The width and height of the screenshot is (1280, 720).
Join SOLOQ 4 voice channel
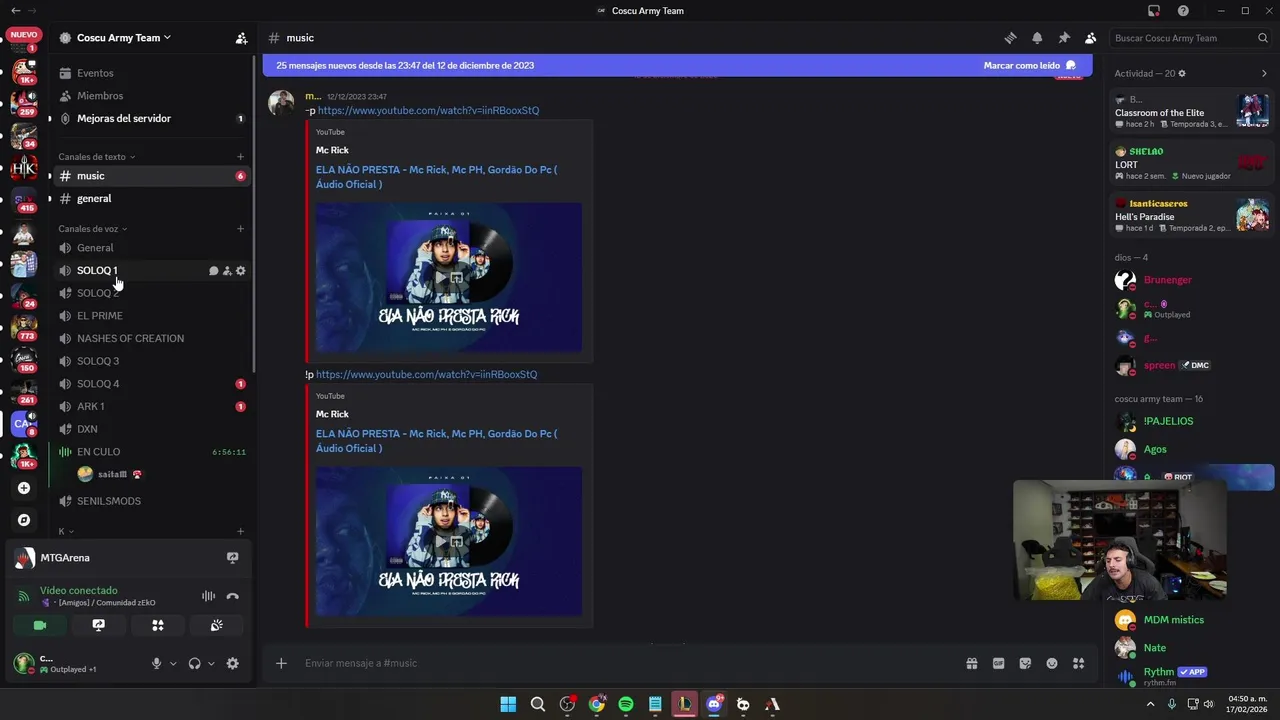point(150,384)
